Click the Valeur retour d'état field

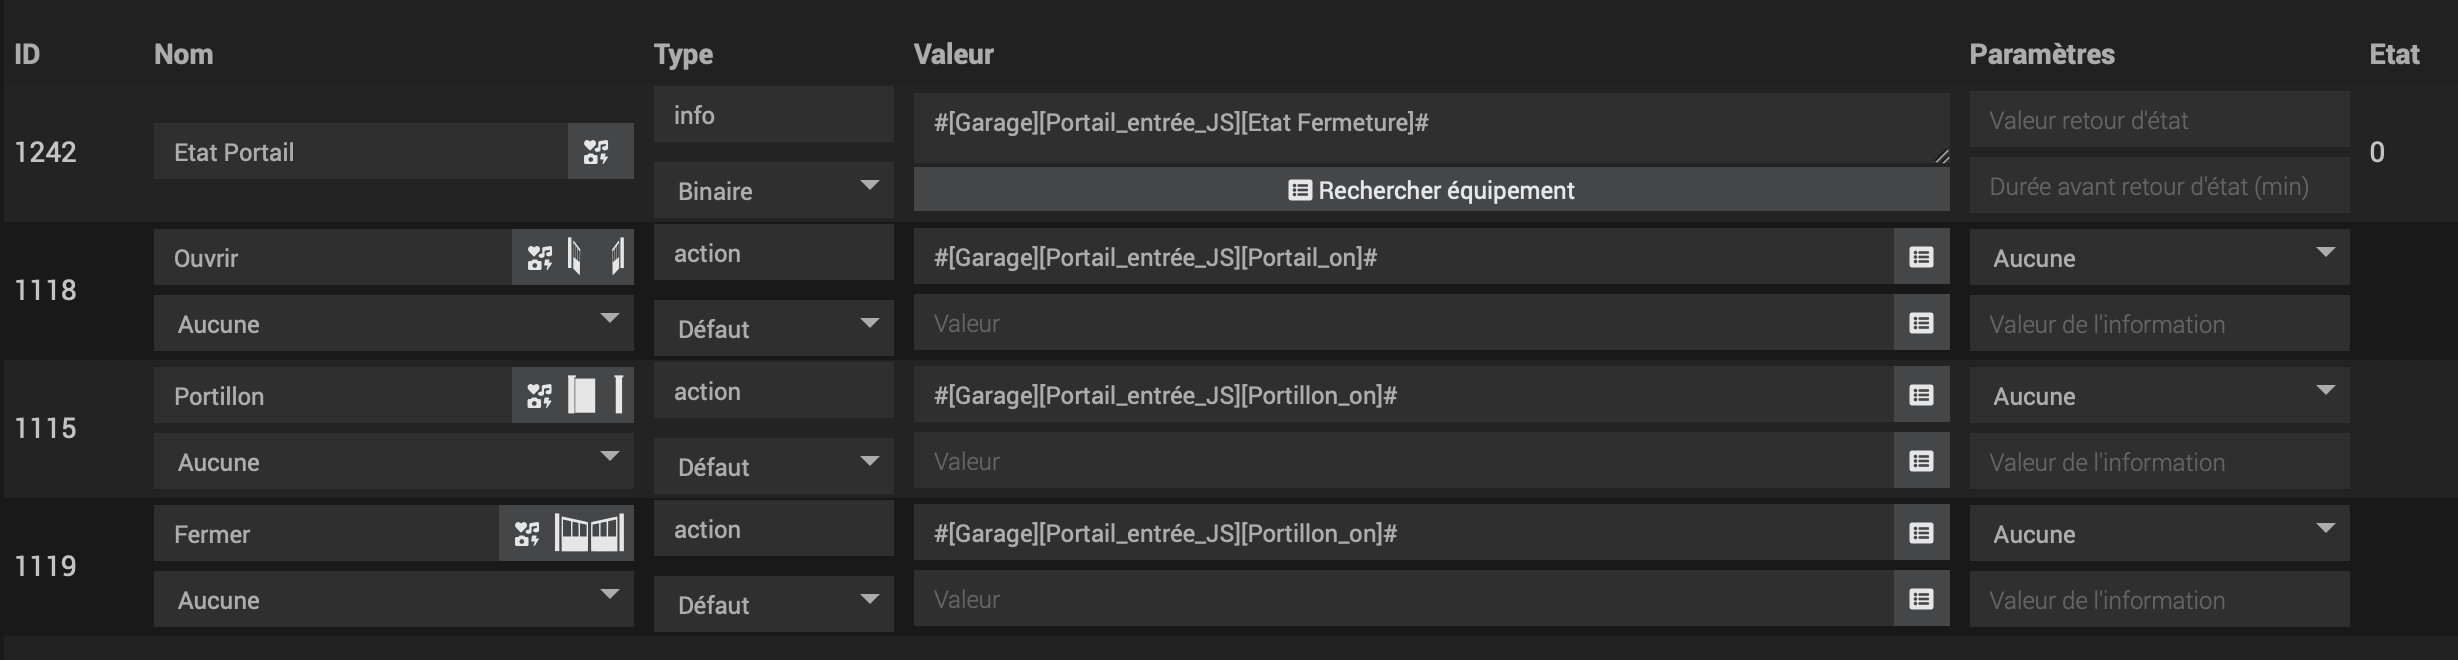(2160, 120)
